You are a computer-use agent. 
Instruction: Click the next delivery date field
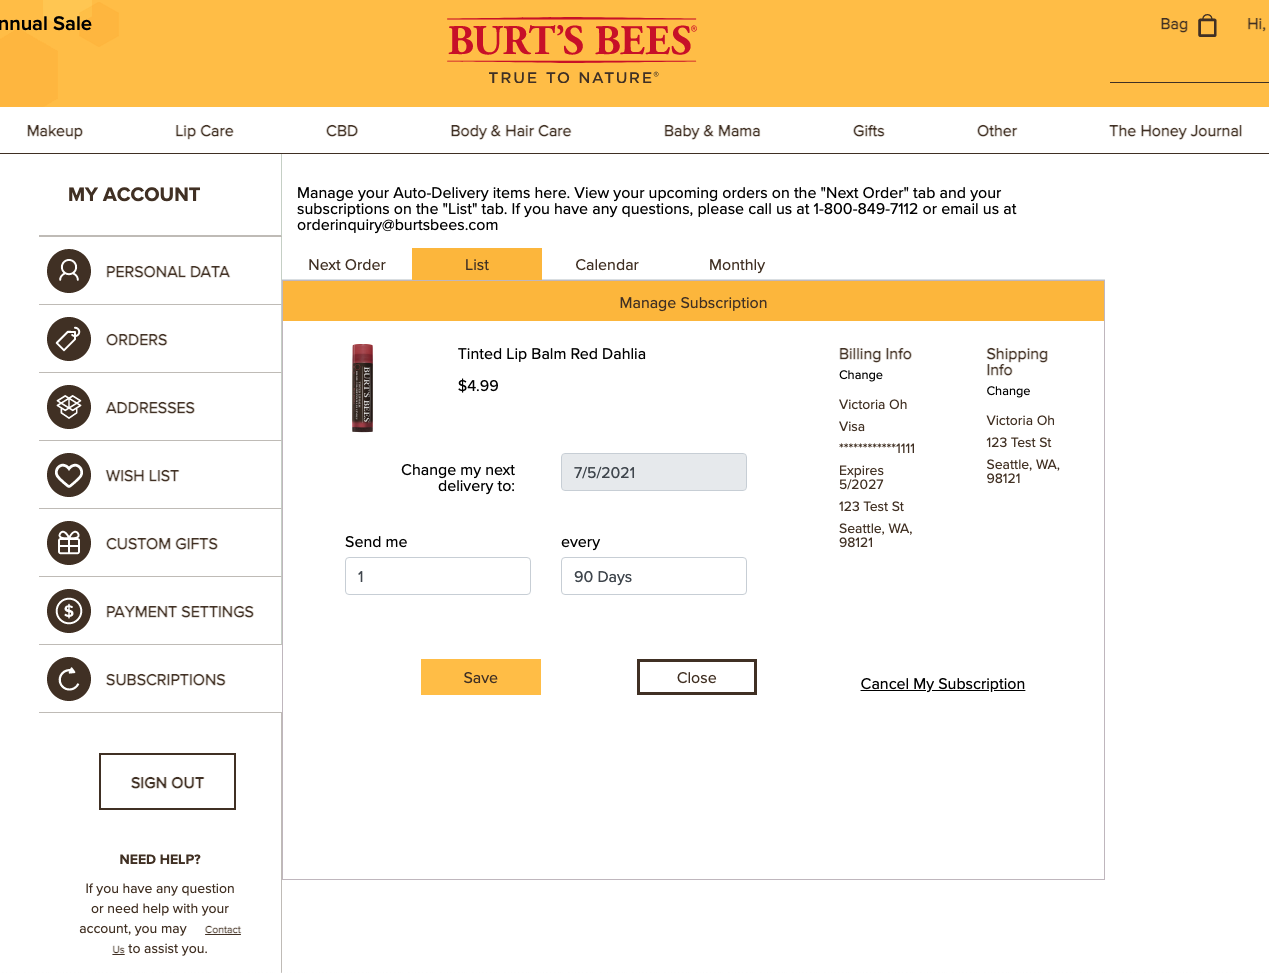click(x=654, y=472)
